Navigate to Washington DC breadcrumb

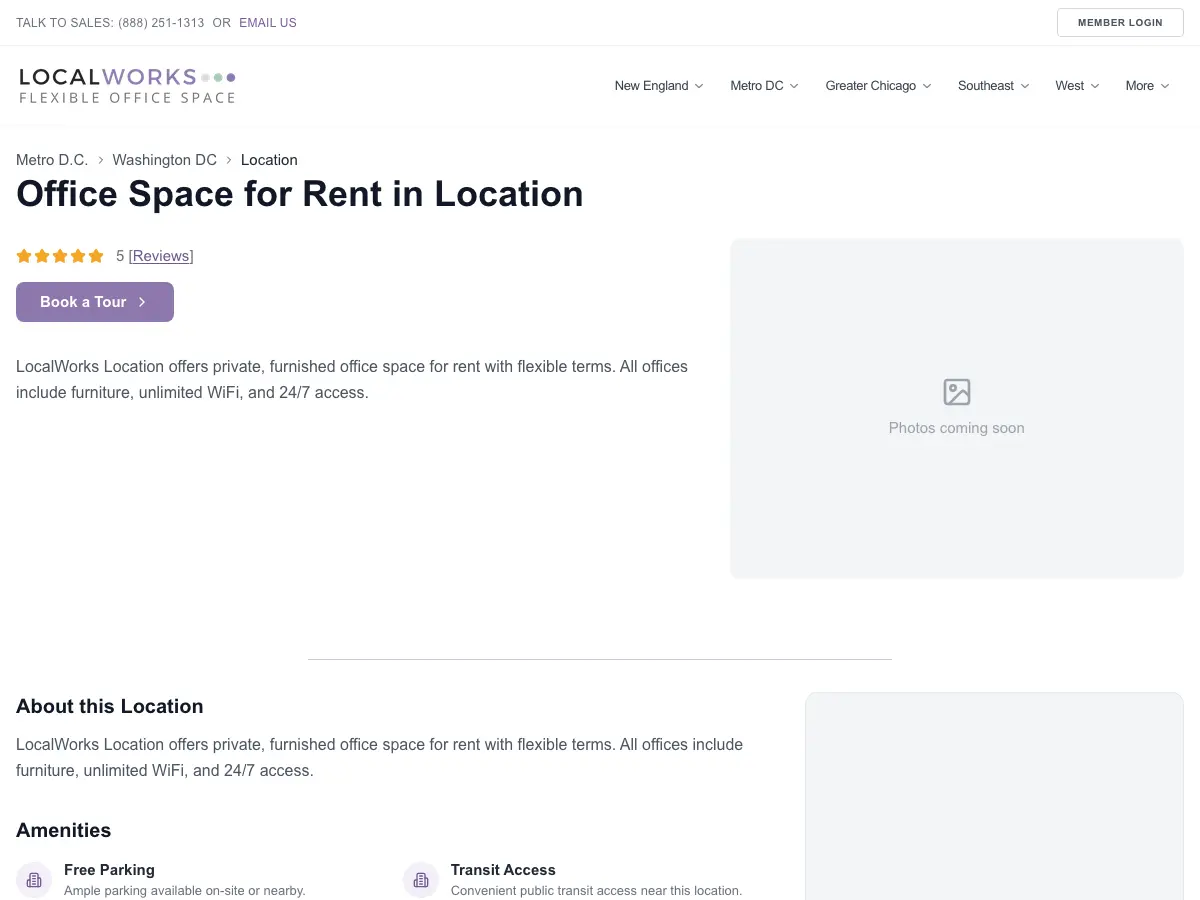pyautogui.click(x=165, y=160)
